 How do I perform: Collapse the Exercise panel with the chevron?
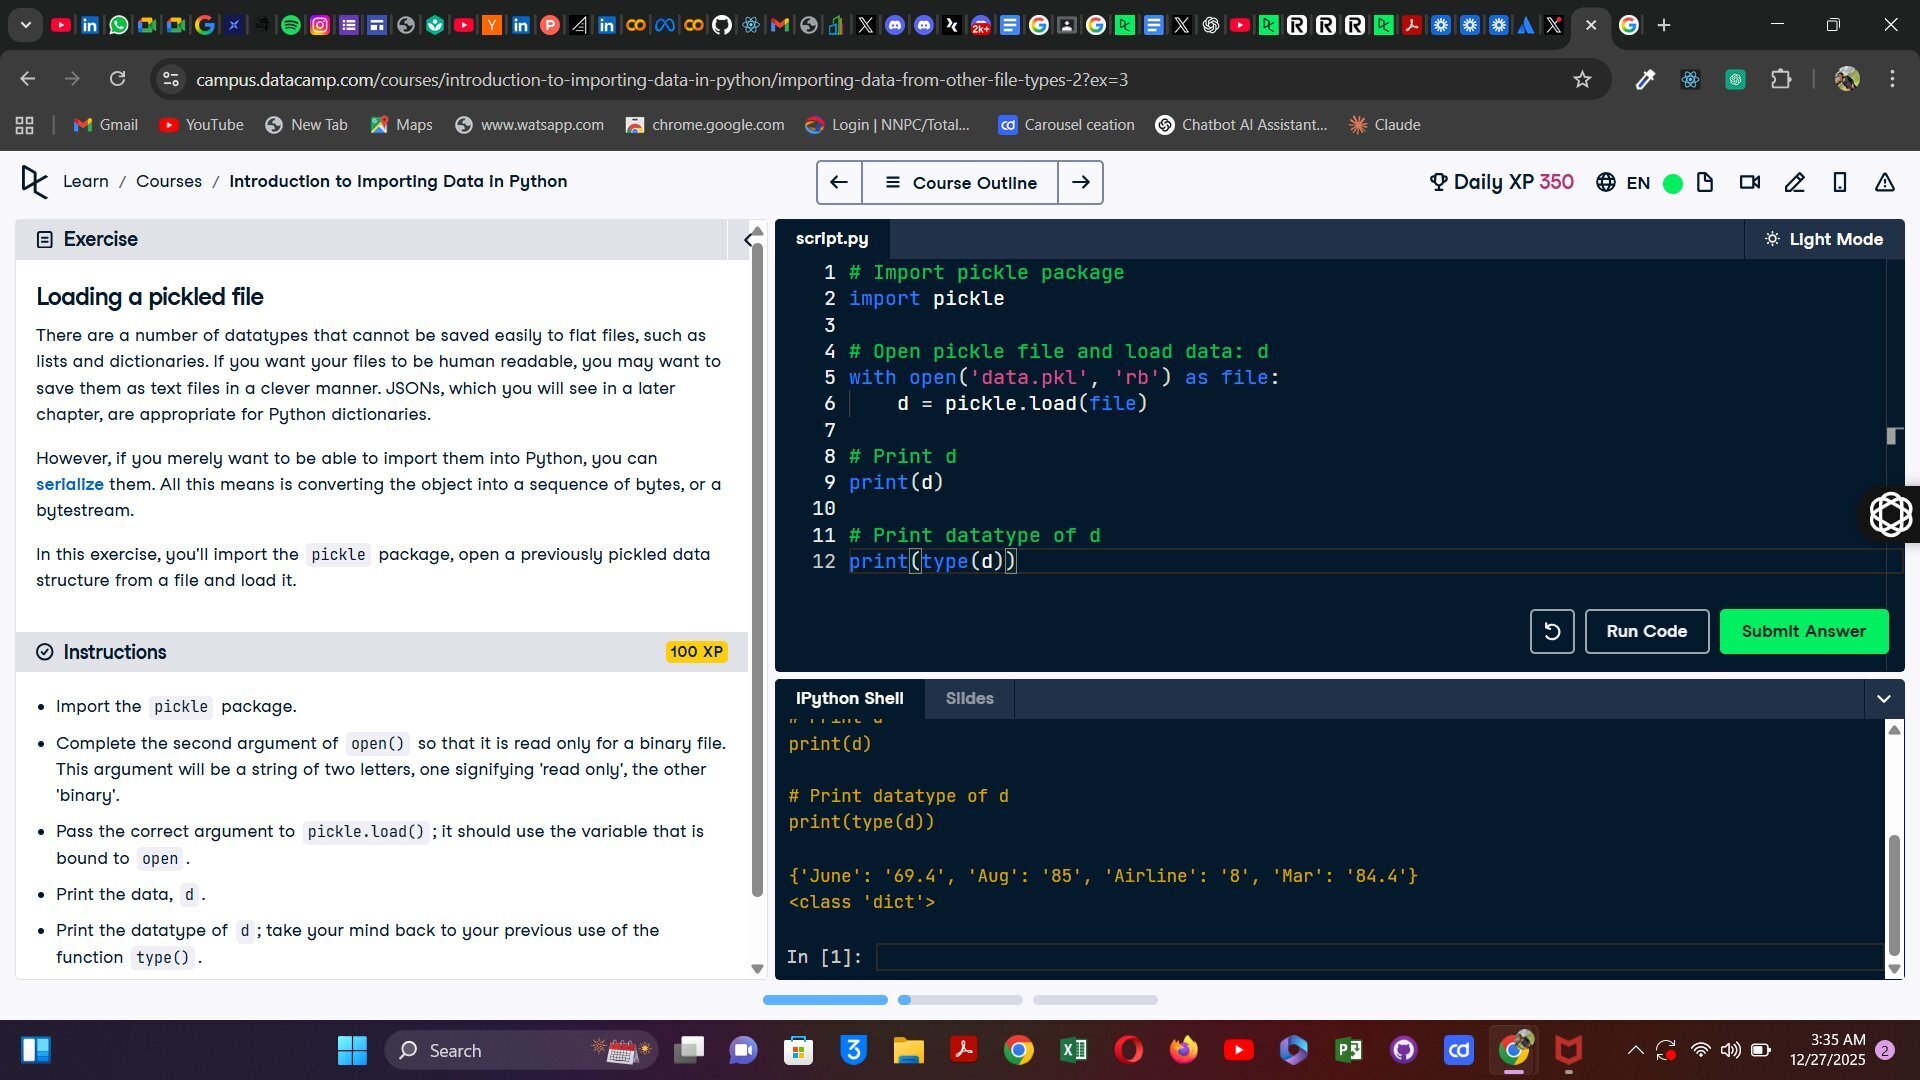(x=750, y=239)
